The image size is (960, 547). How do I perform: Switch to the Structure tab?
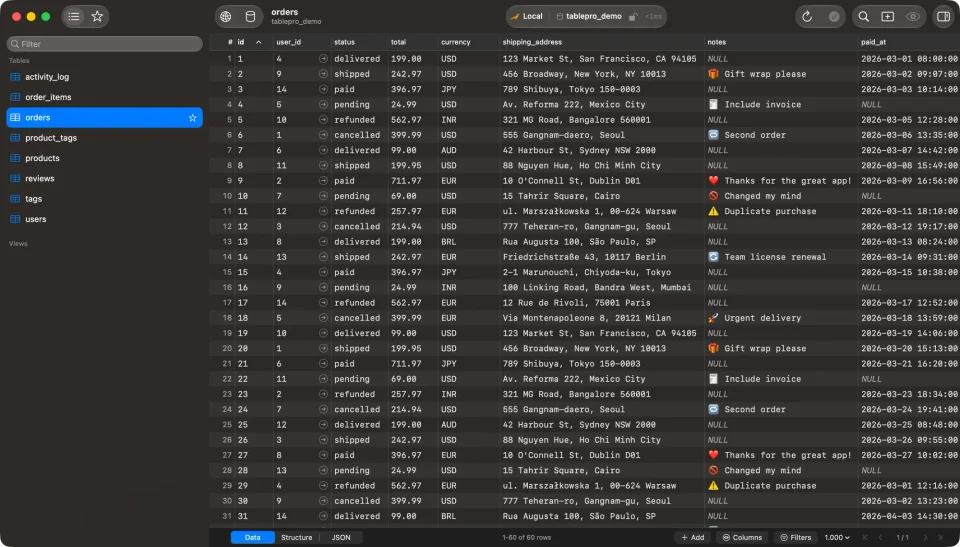(296, 537)
